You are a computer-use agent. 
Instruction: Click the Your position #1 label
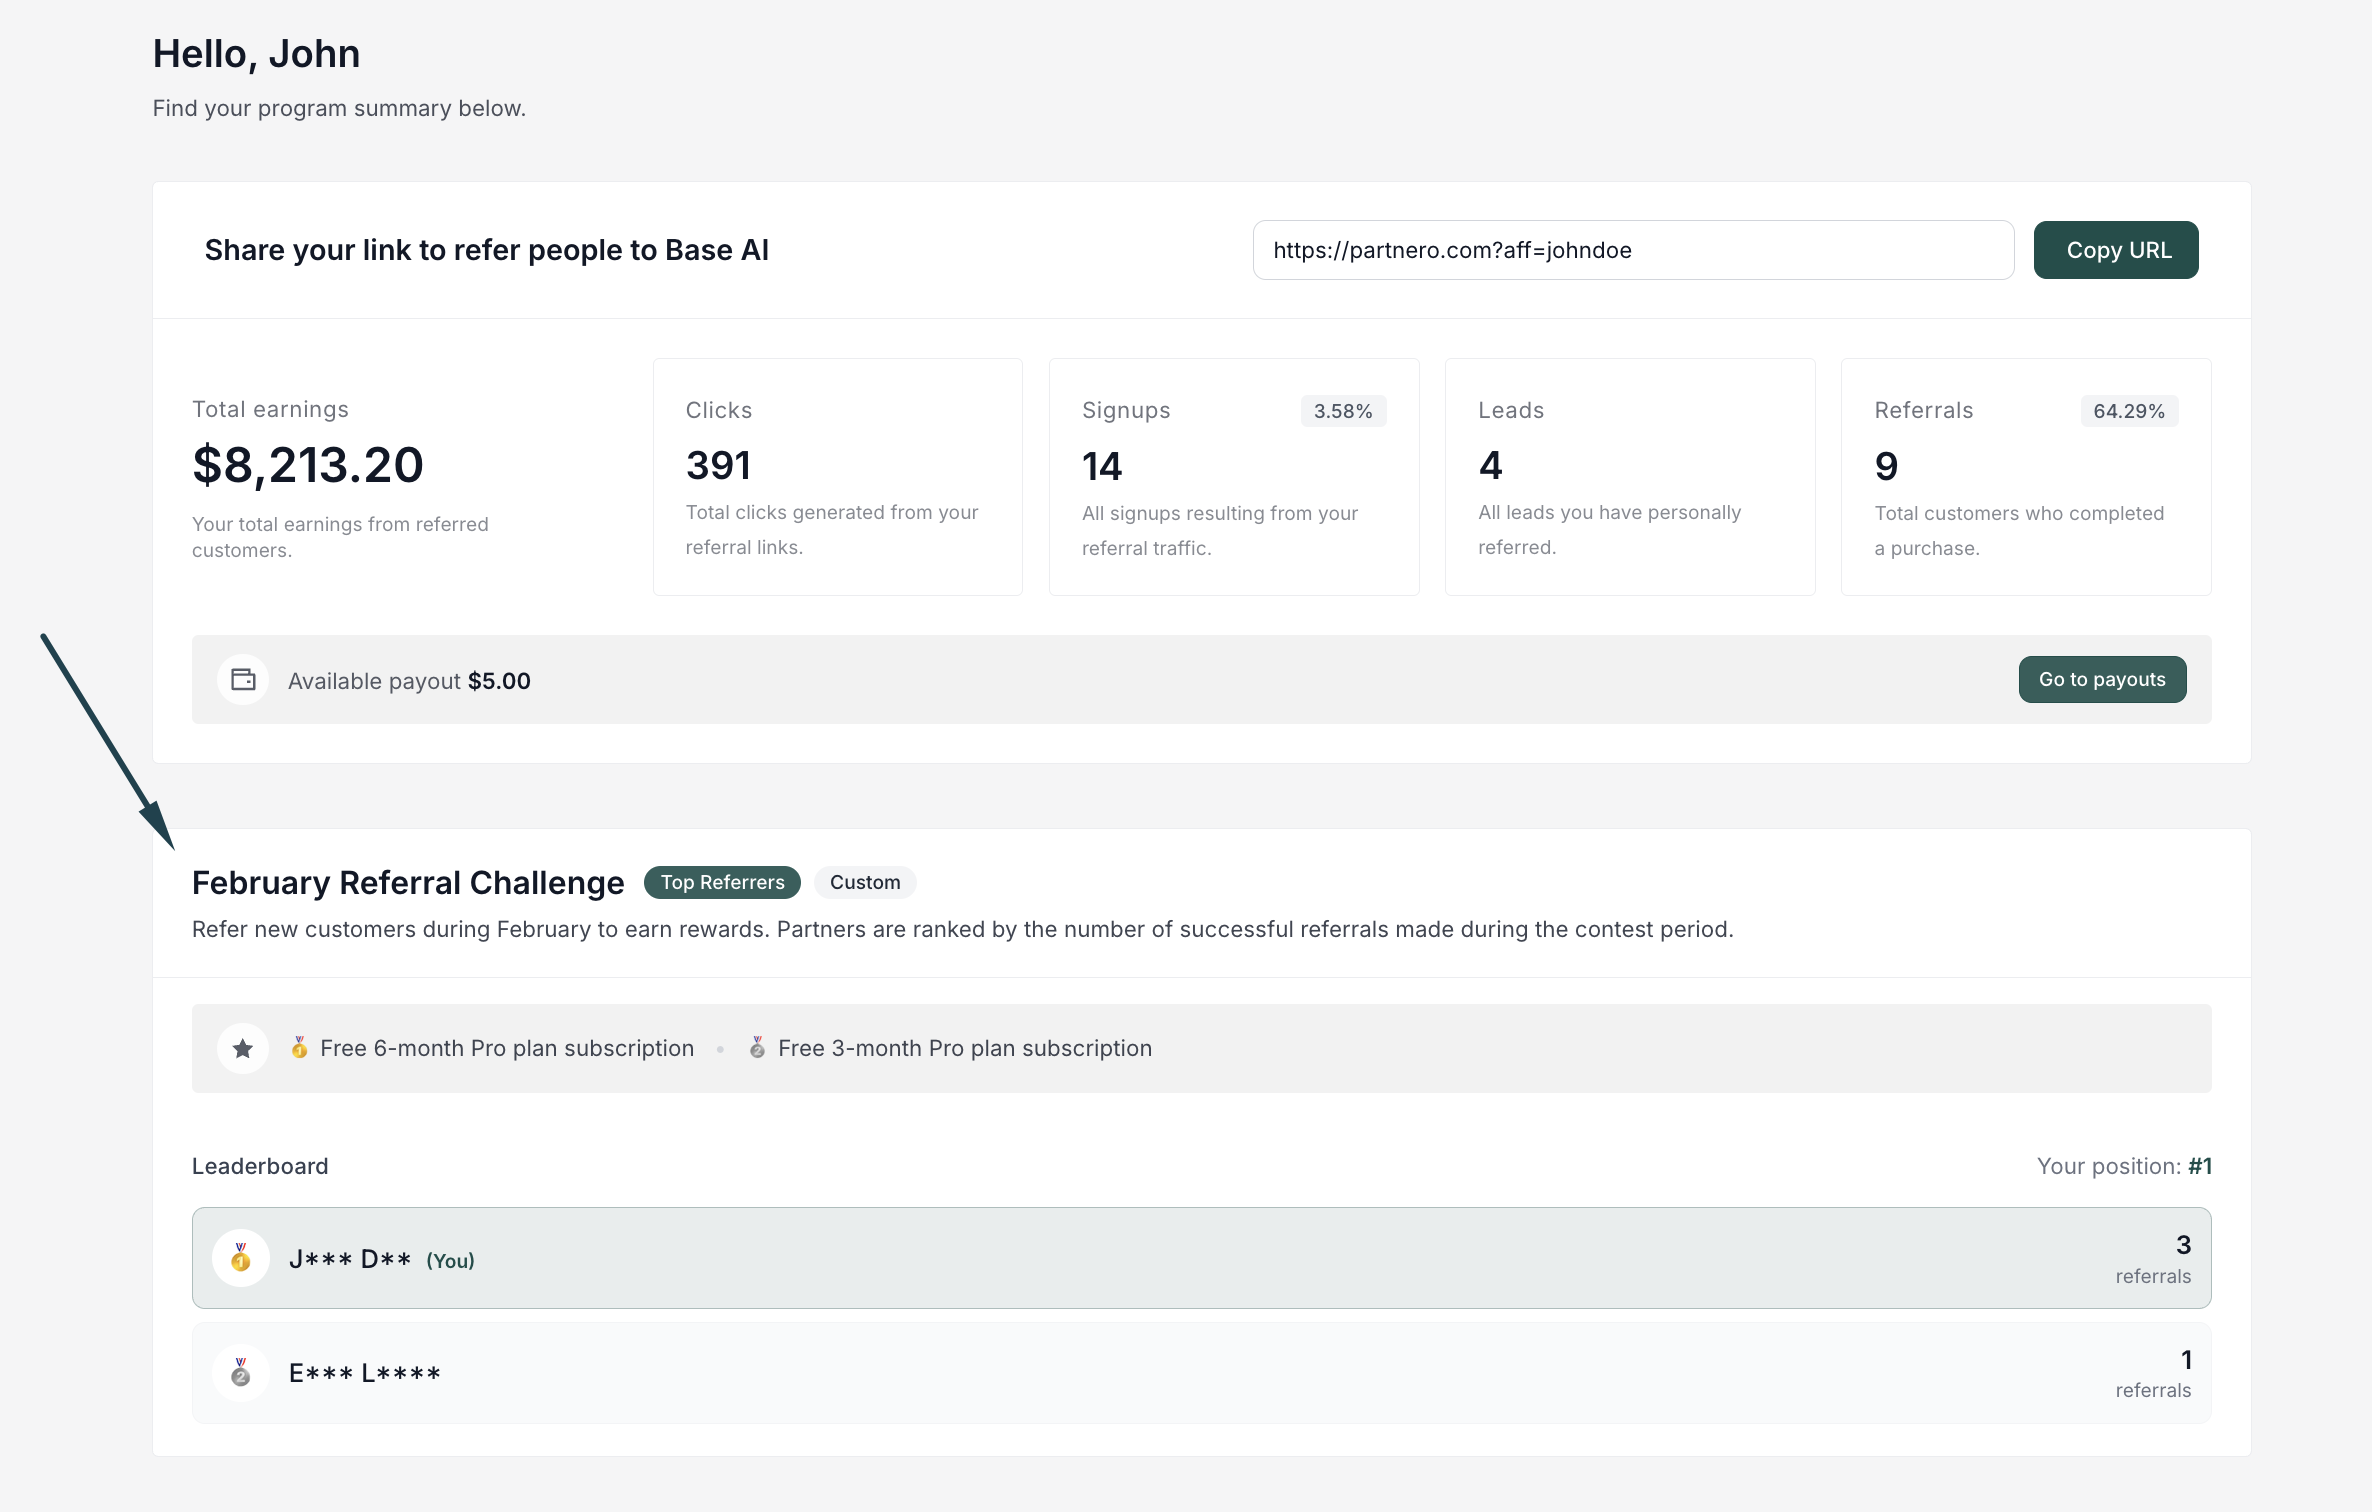coord(2123,1166)
